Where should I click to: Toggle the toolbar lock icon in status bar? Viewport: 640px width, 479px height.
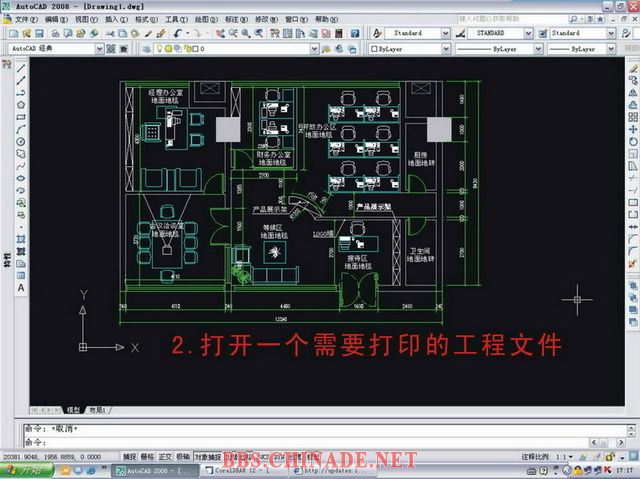610,457
